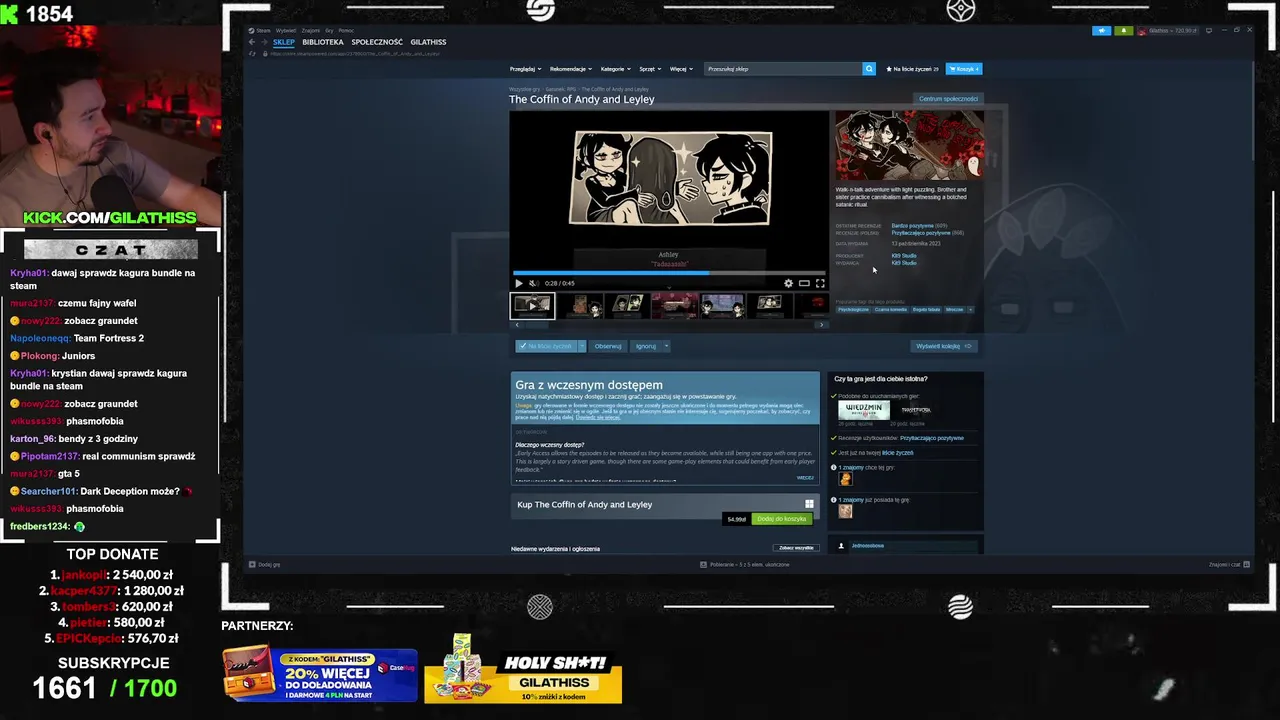Expand the Kategorie dropdown
The height and width of the screenshot is (720, 1280).
pyautogui.click(x=615, y=69)
